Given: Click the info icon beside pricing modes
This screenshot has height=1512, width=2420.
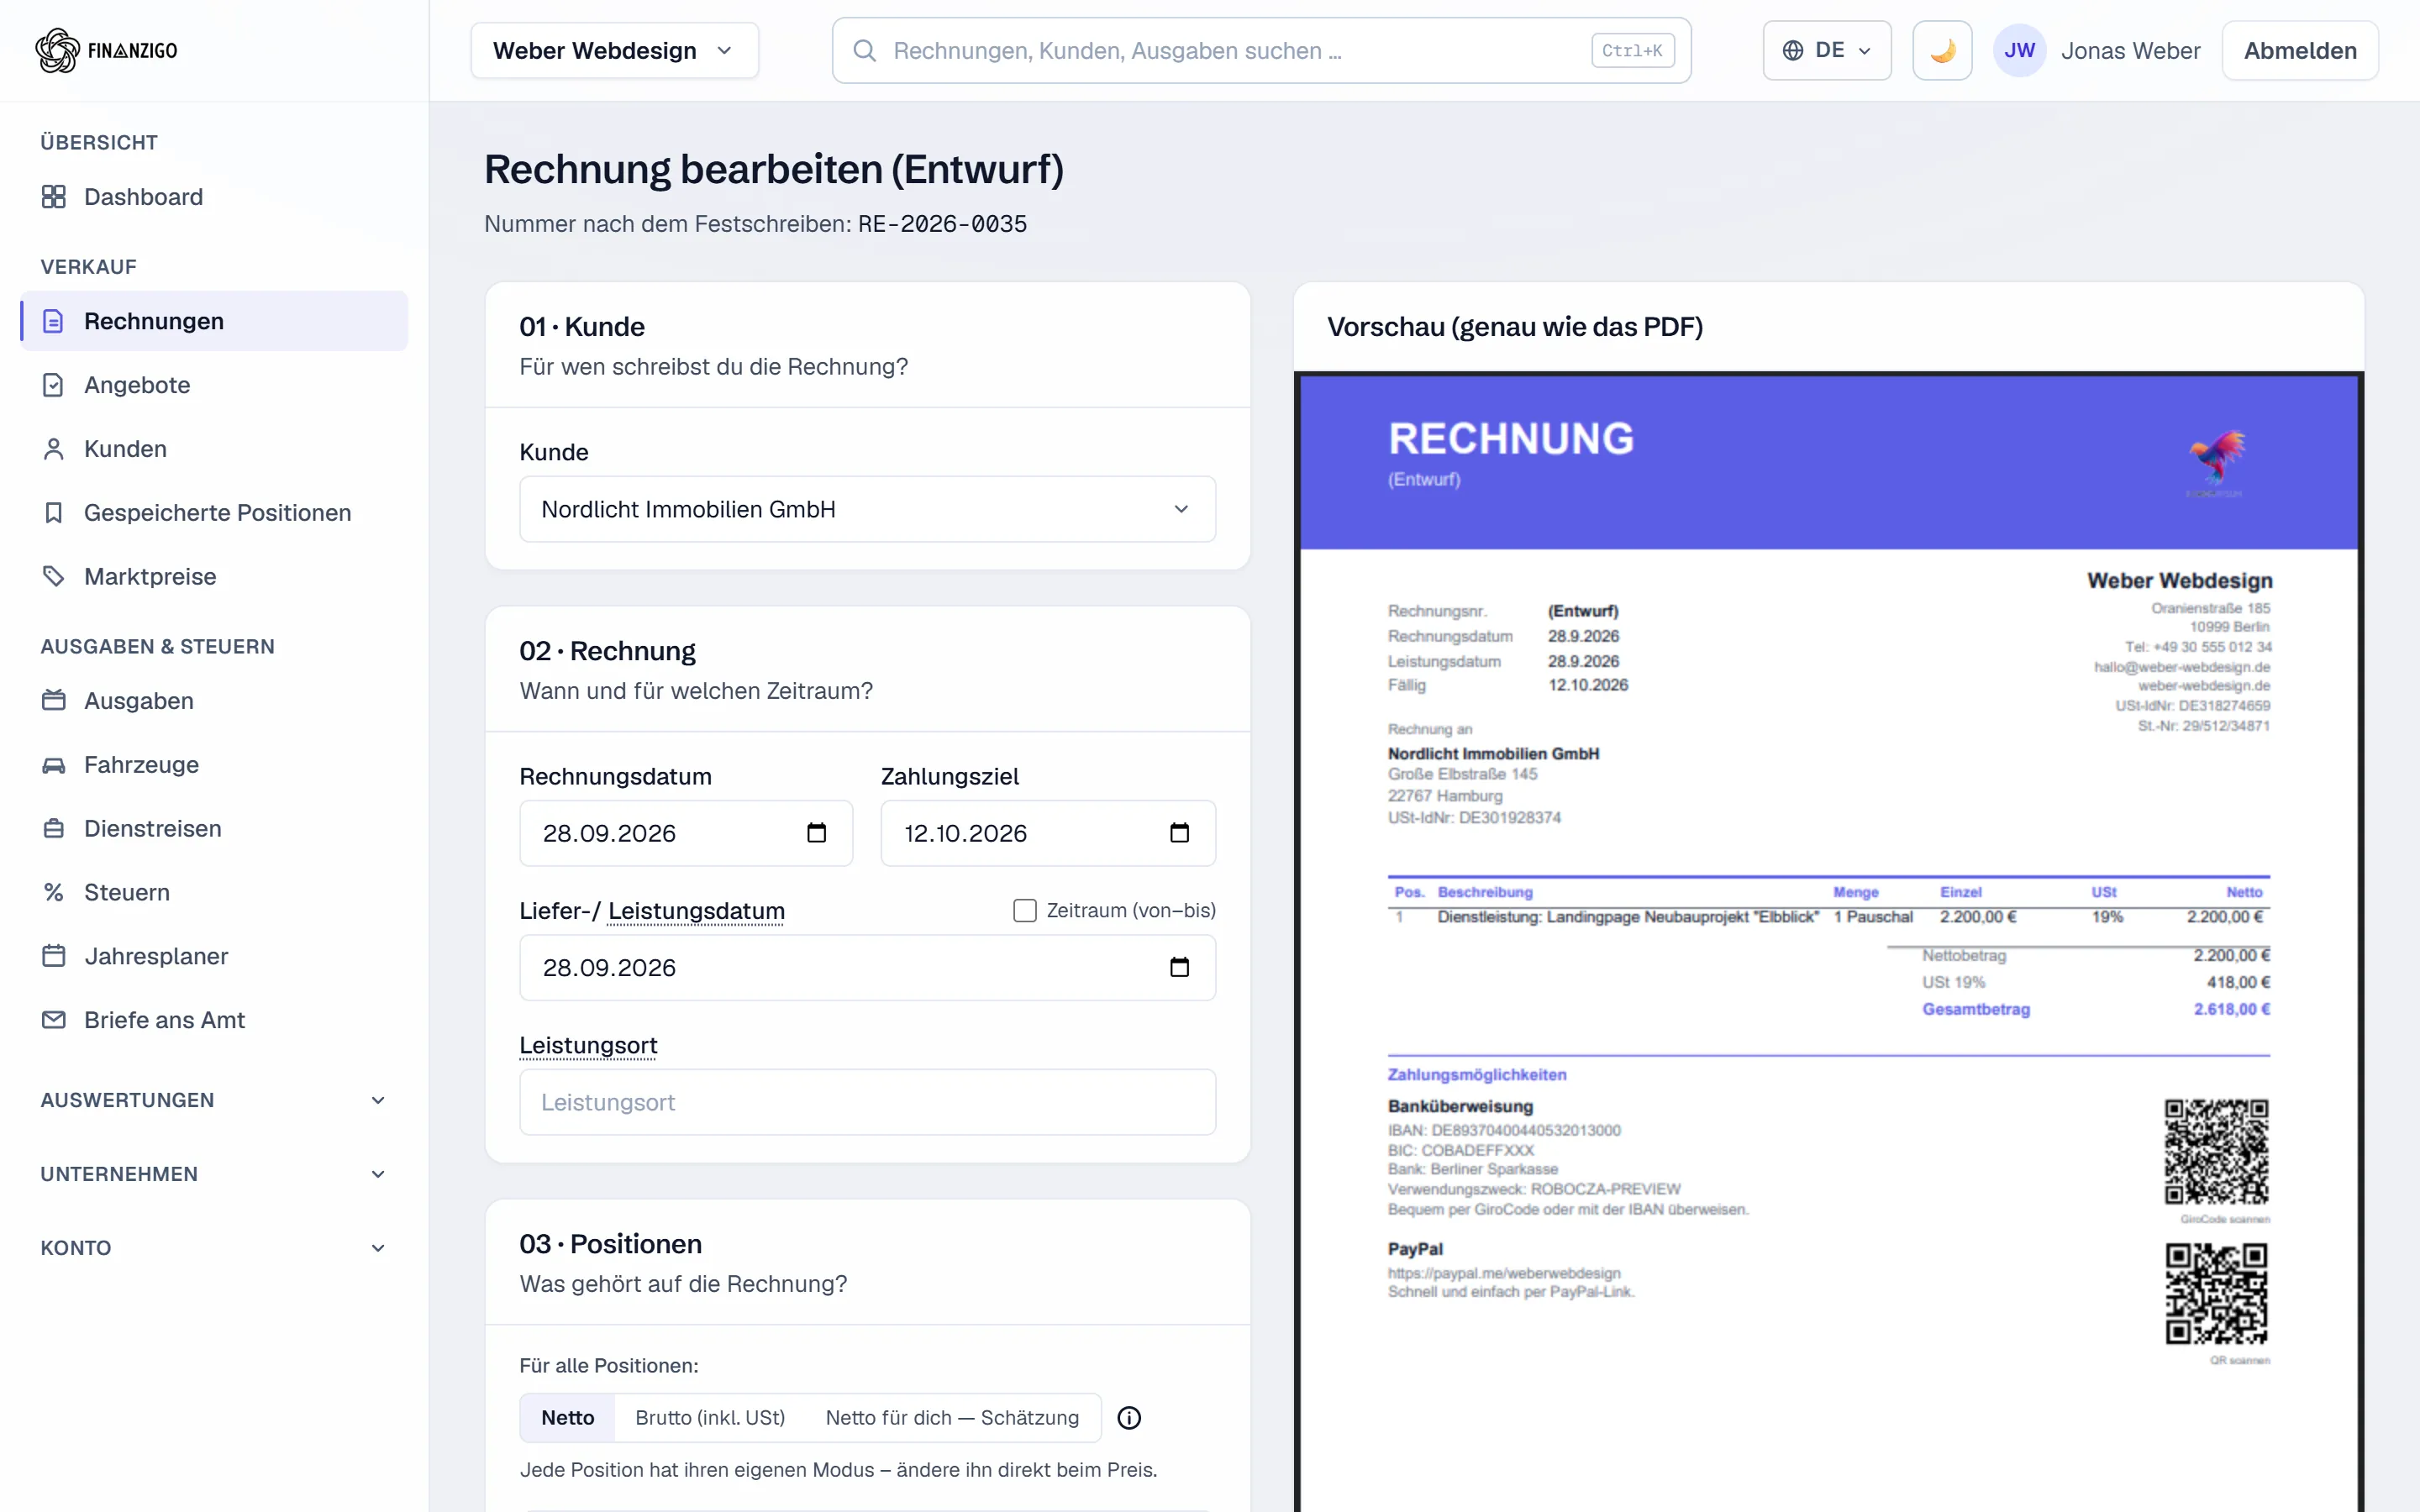Looking at the screenshot, I should [1129, 1418].
